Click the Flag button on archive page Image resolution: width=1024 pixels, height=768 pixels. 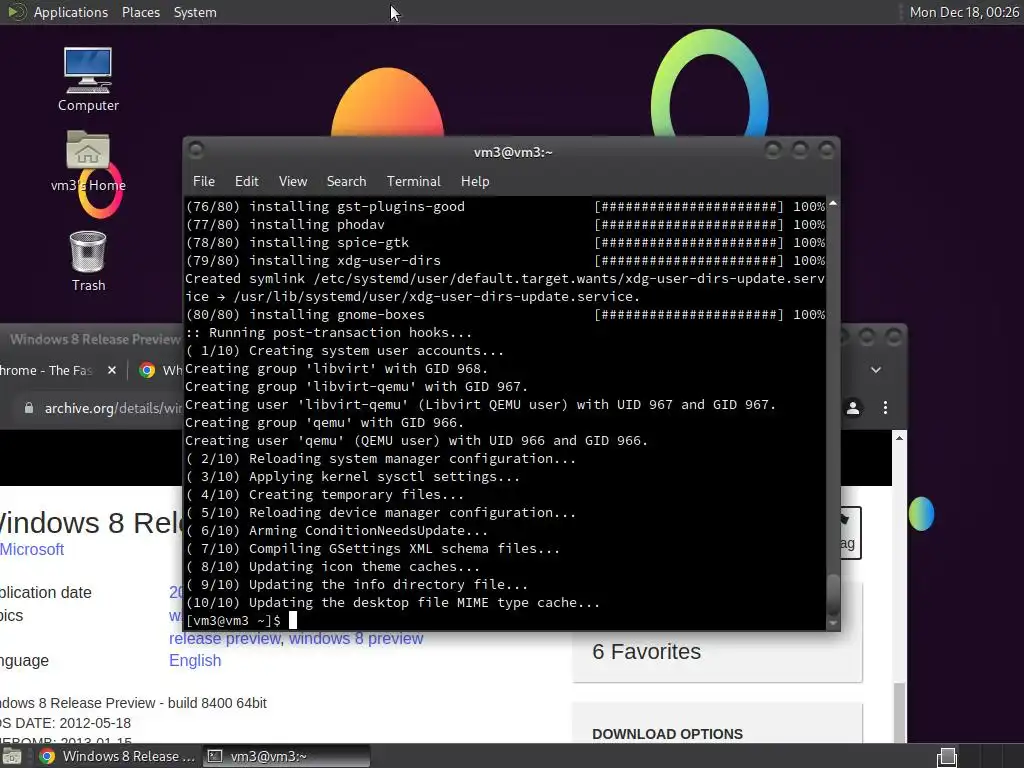tap(850, 532)
